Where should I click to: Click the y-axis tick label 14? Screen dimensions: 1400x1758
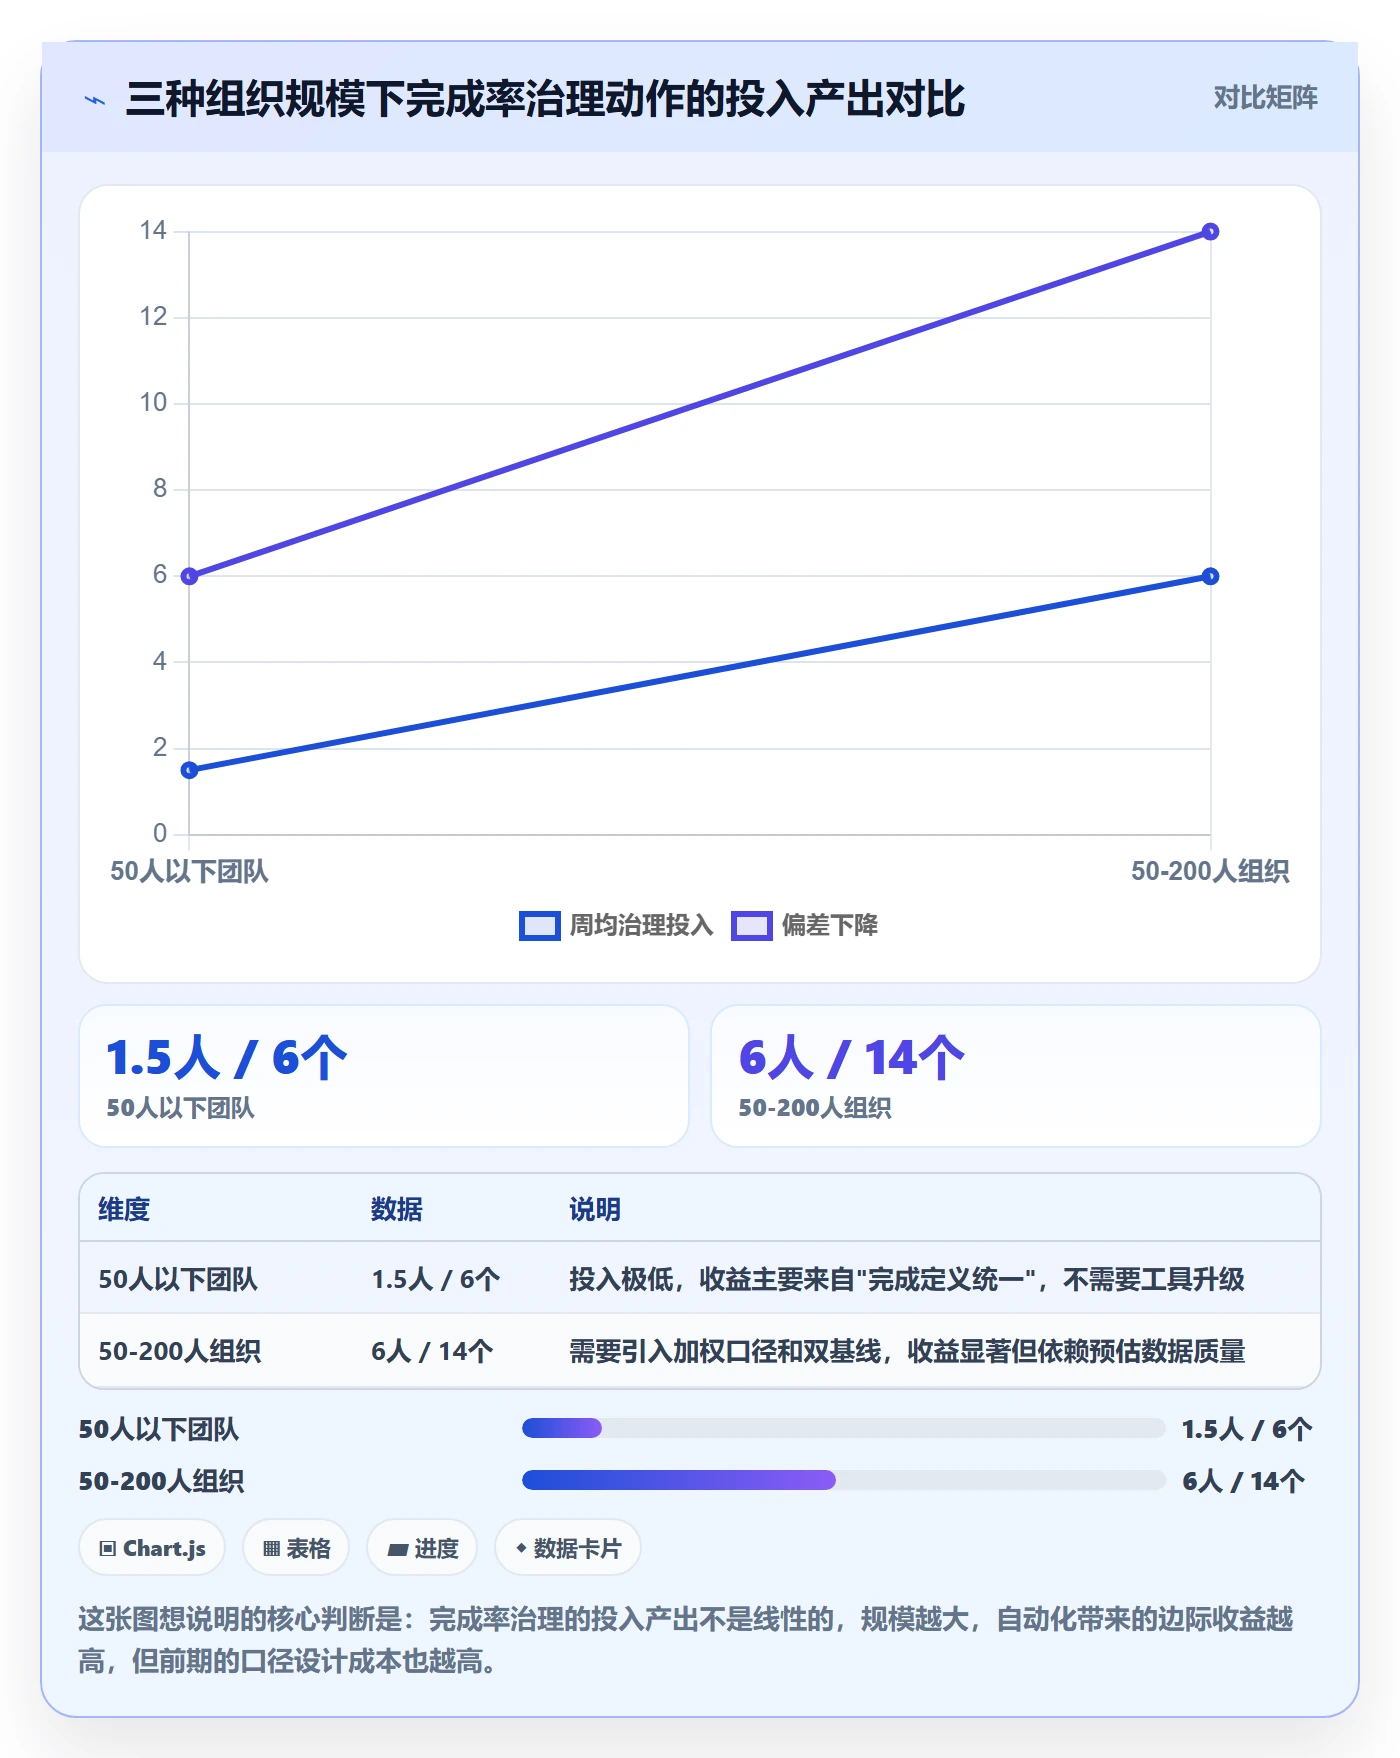153,231
